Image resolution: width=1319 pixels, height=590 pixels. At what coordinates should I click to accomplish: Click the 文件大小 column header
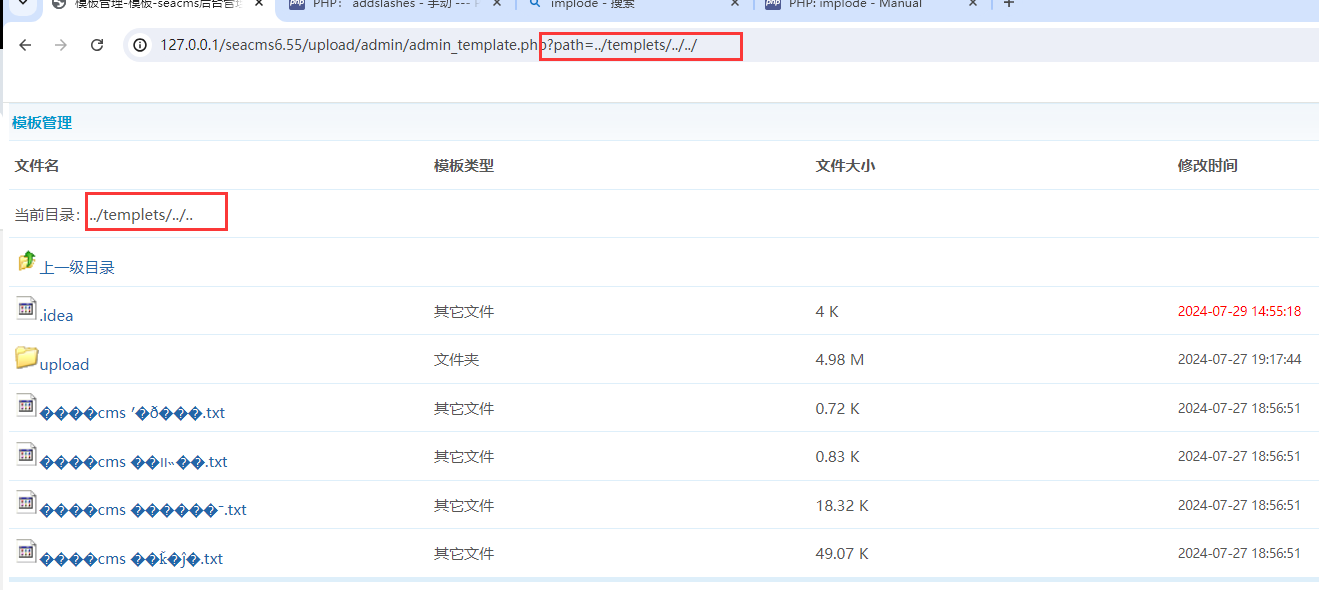[x=846, y=166]
